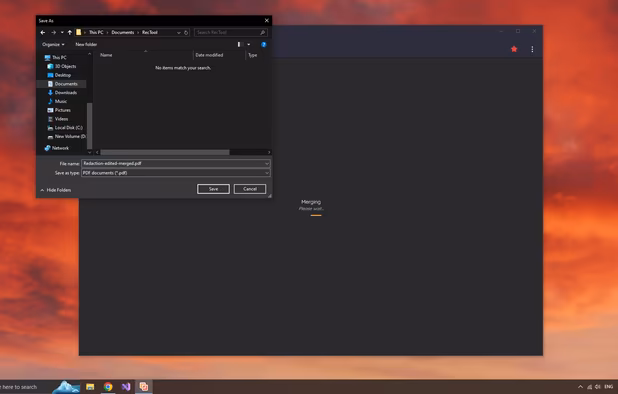Click the Save button
The image size is (618, 394).
click(x=213, y=189)
